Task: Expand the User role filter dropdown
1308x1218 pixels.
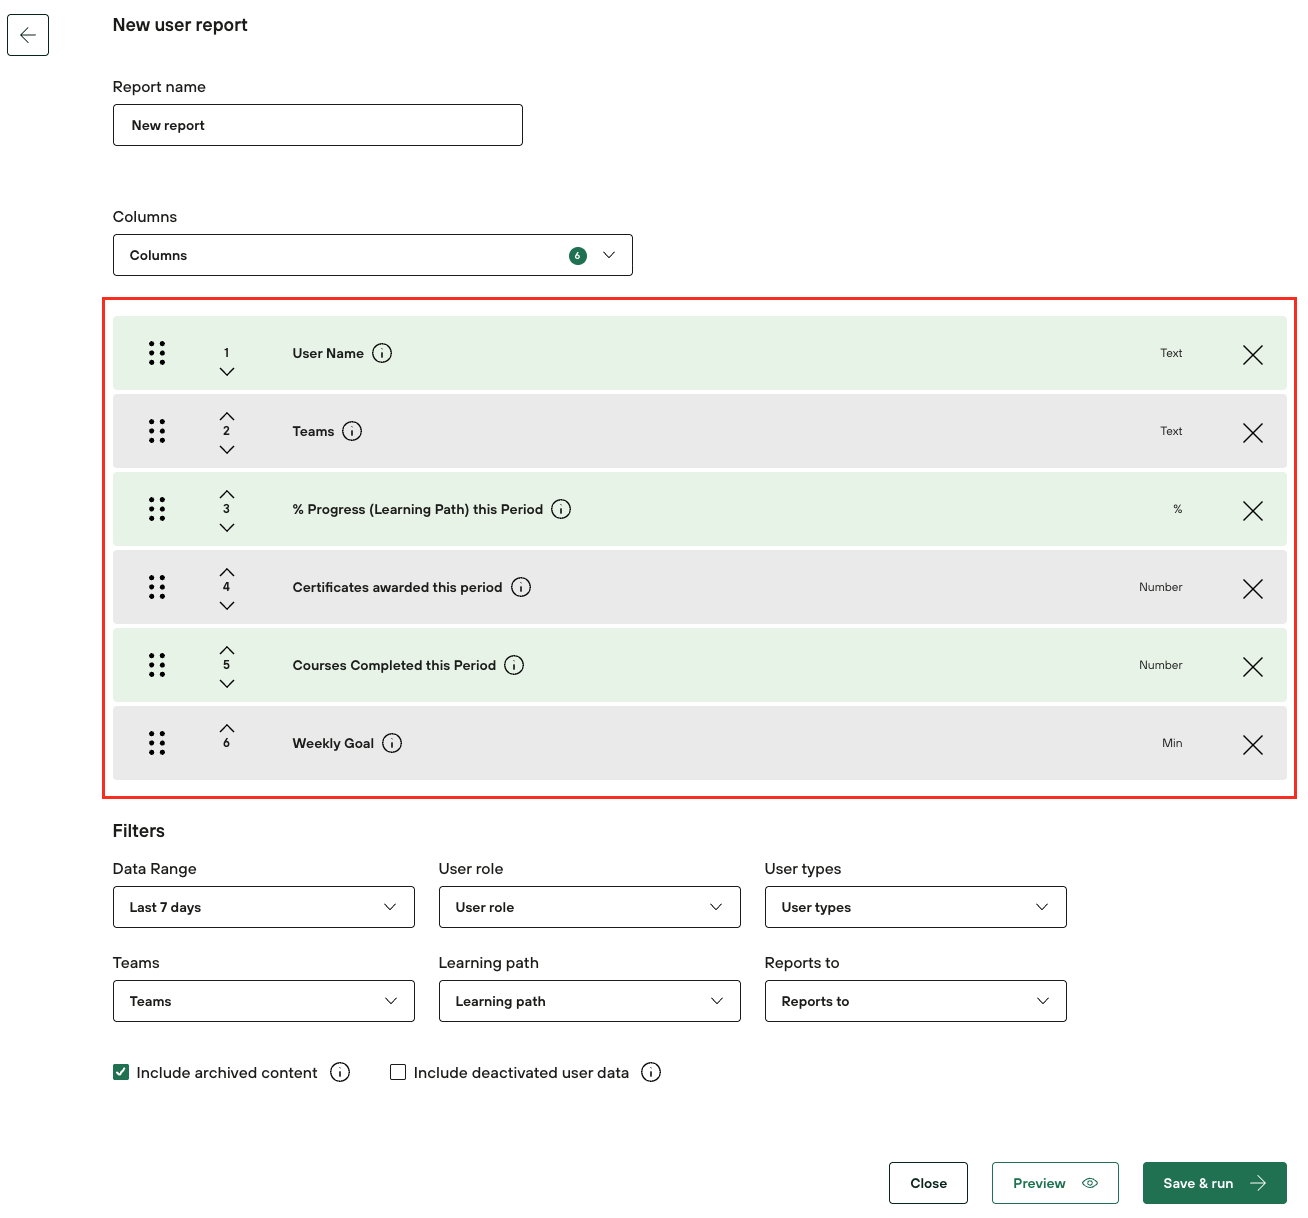Action: click(589, 907)
